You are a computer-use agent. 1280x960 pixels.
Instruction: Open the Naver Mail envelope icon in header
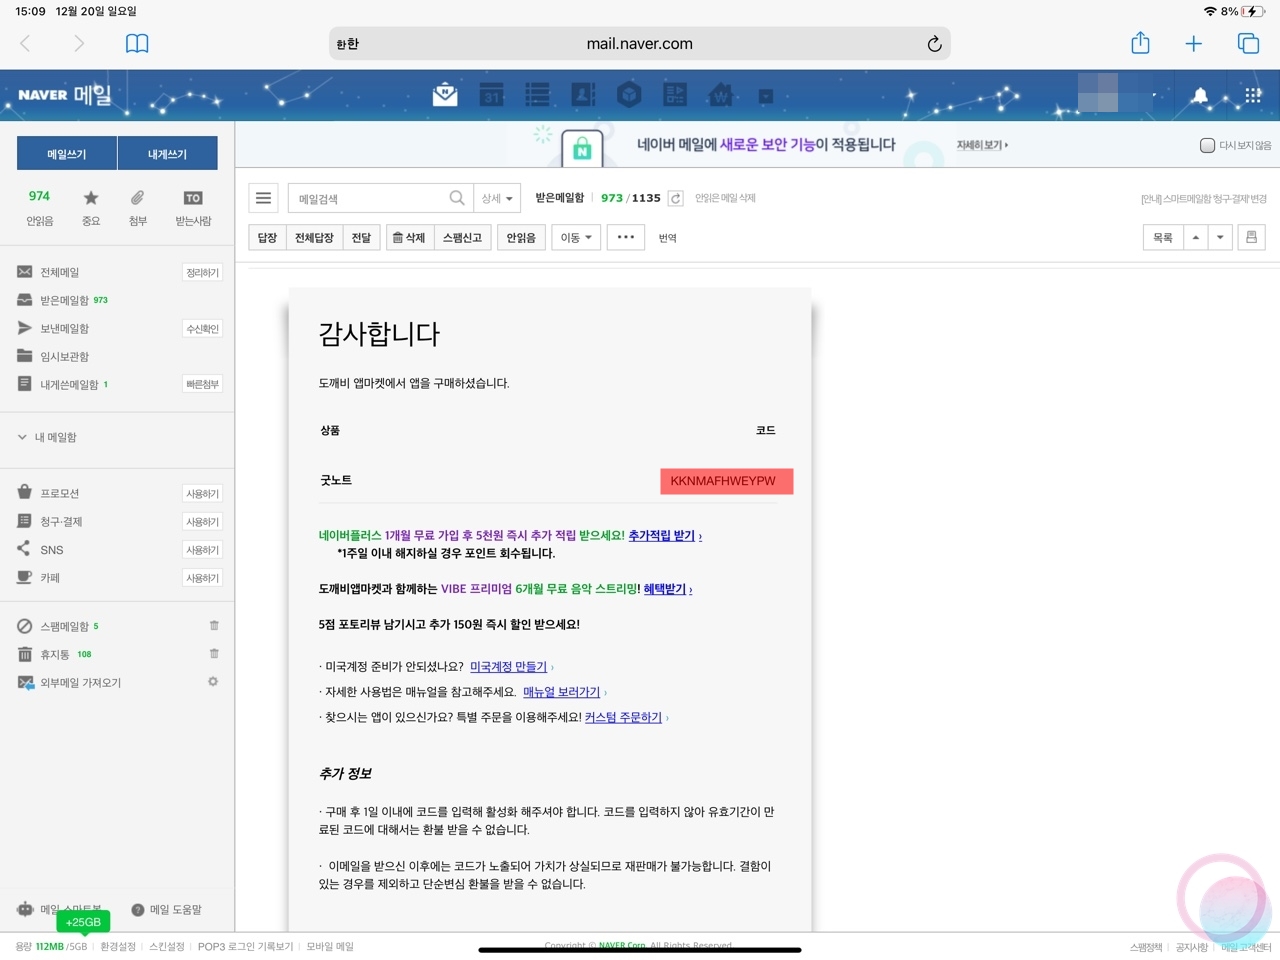(445, 95)
